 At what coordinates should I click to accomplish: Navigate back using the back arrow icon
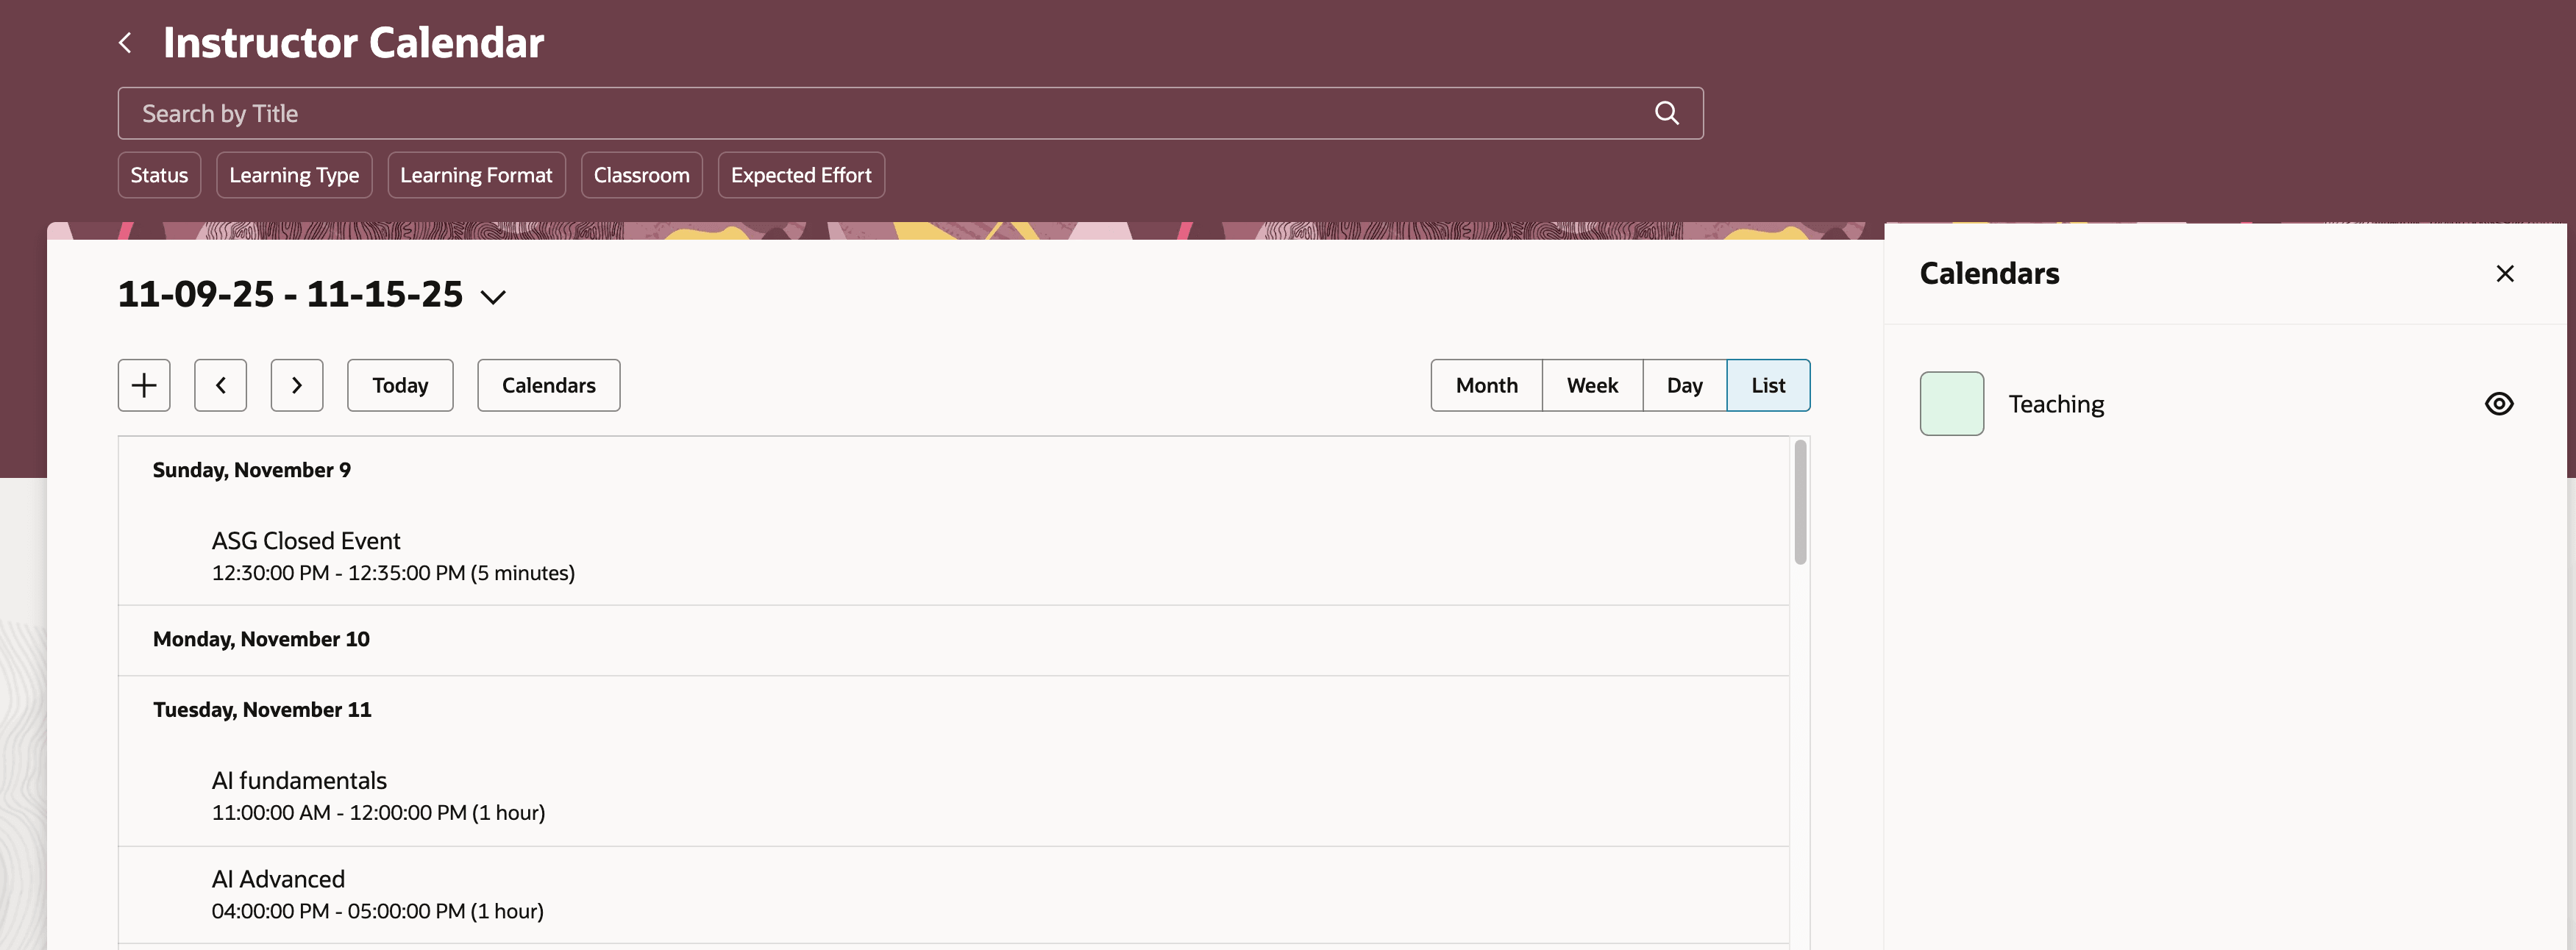(126, 42)
